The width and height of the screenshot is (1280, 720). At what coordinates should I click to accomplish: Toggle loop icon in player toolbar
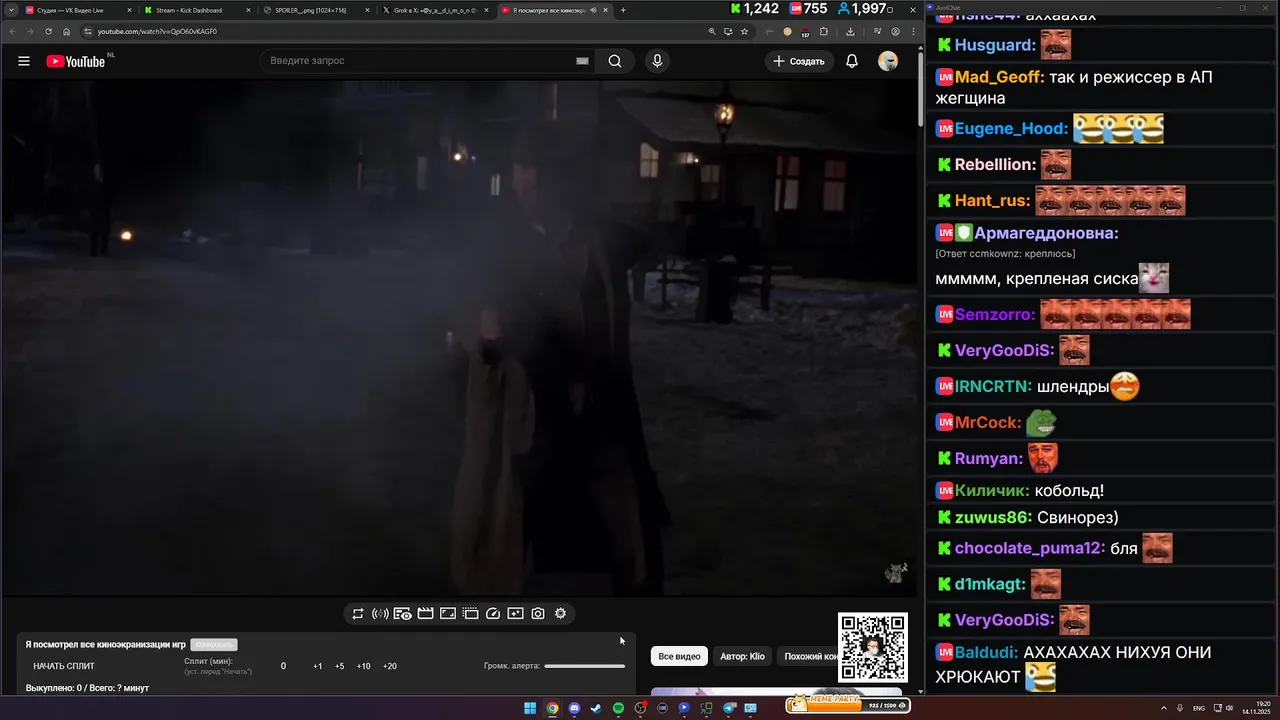357,614
